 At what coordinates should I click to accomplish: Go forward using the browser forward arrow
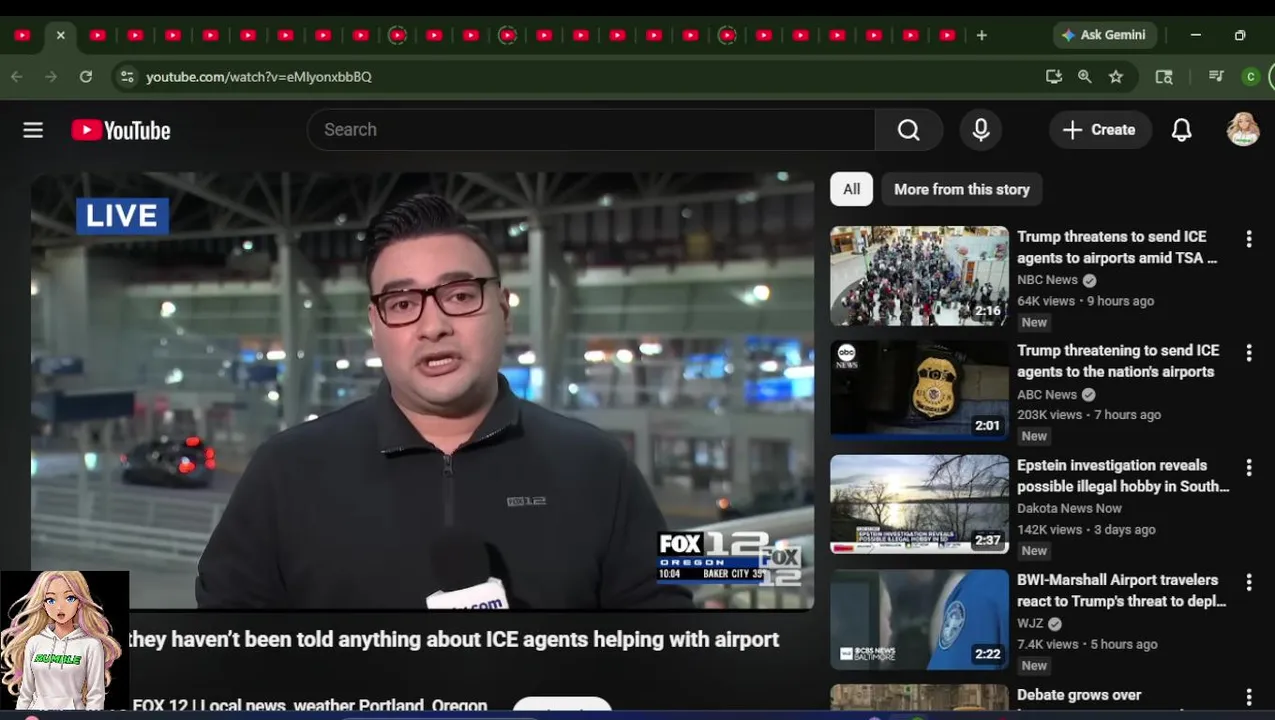click(51, 76)
